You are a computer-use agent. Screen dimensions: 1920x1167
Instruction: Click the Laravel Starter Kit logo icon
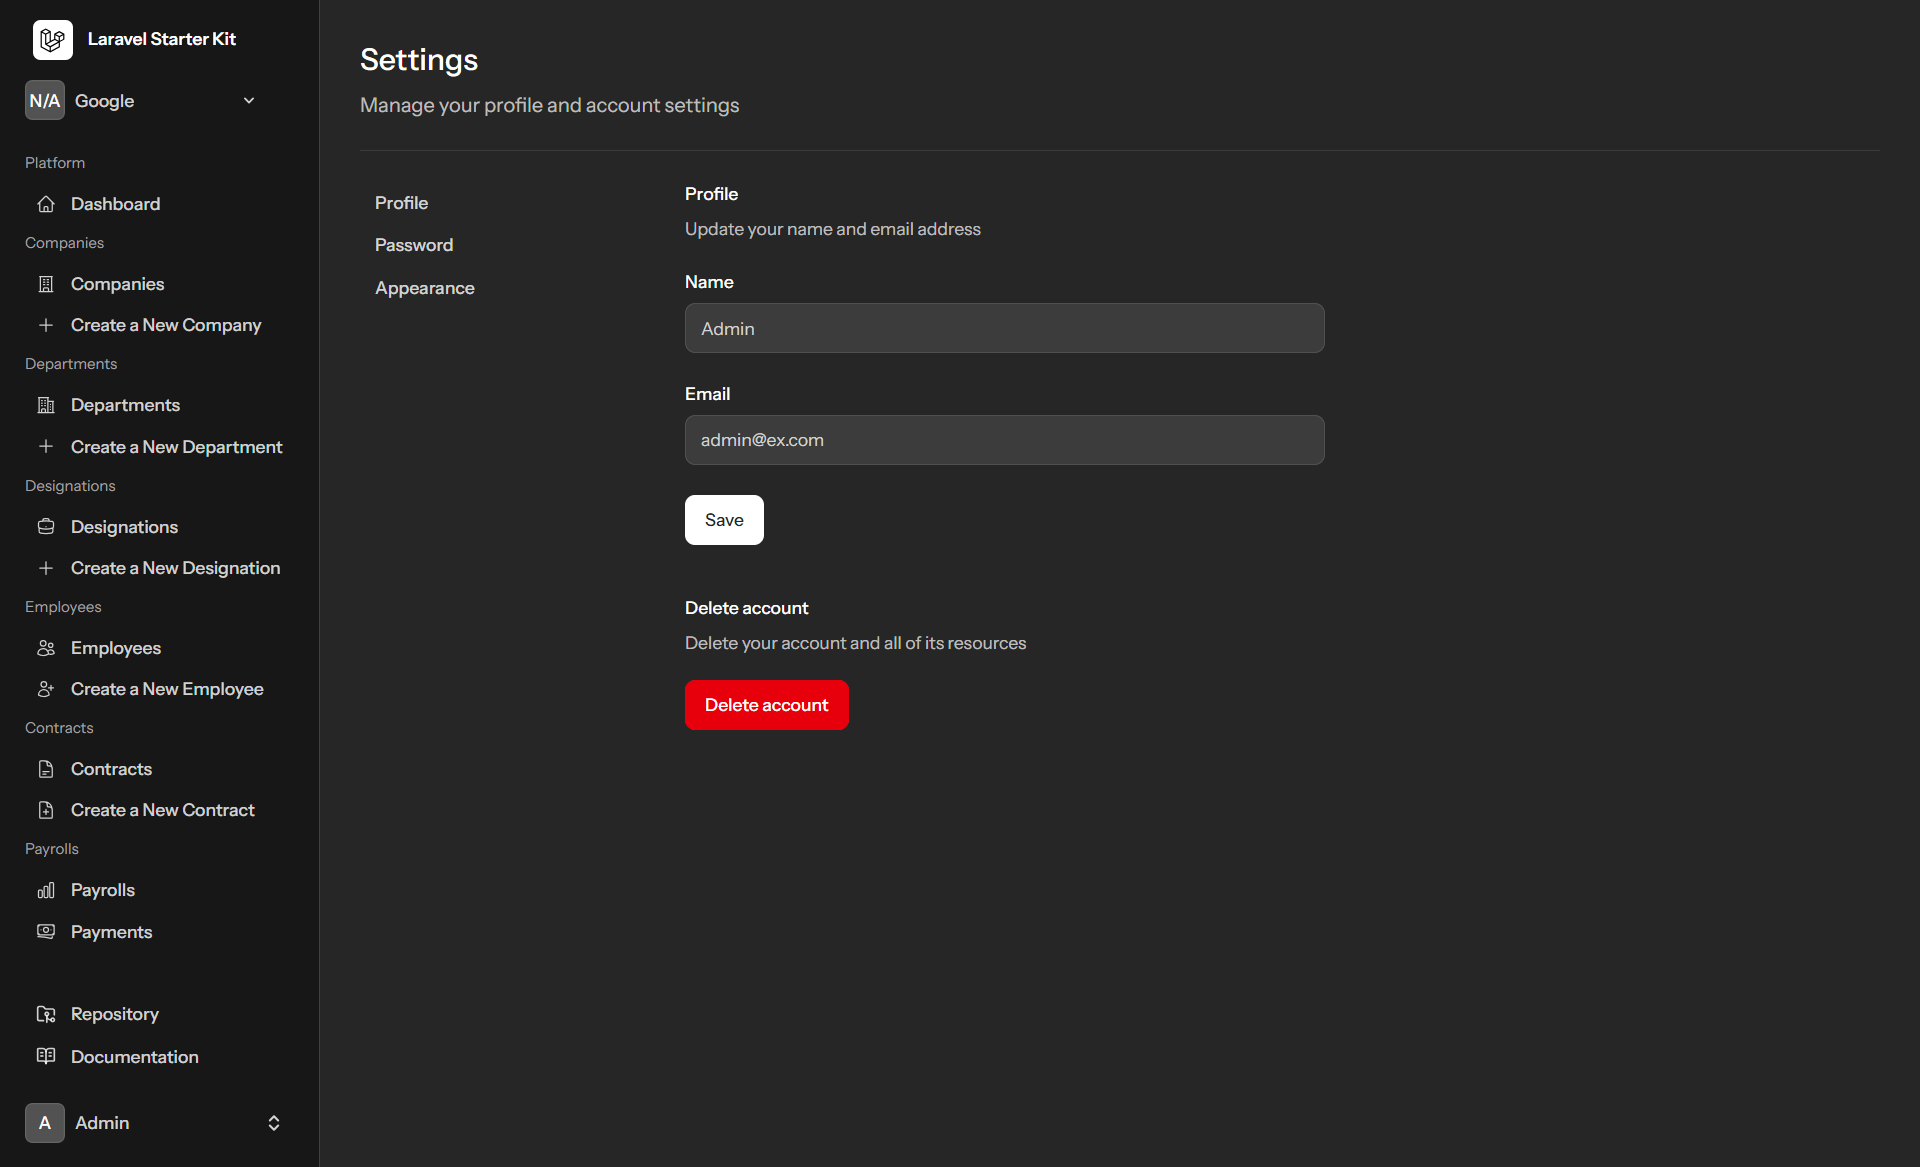[53, 40]
